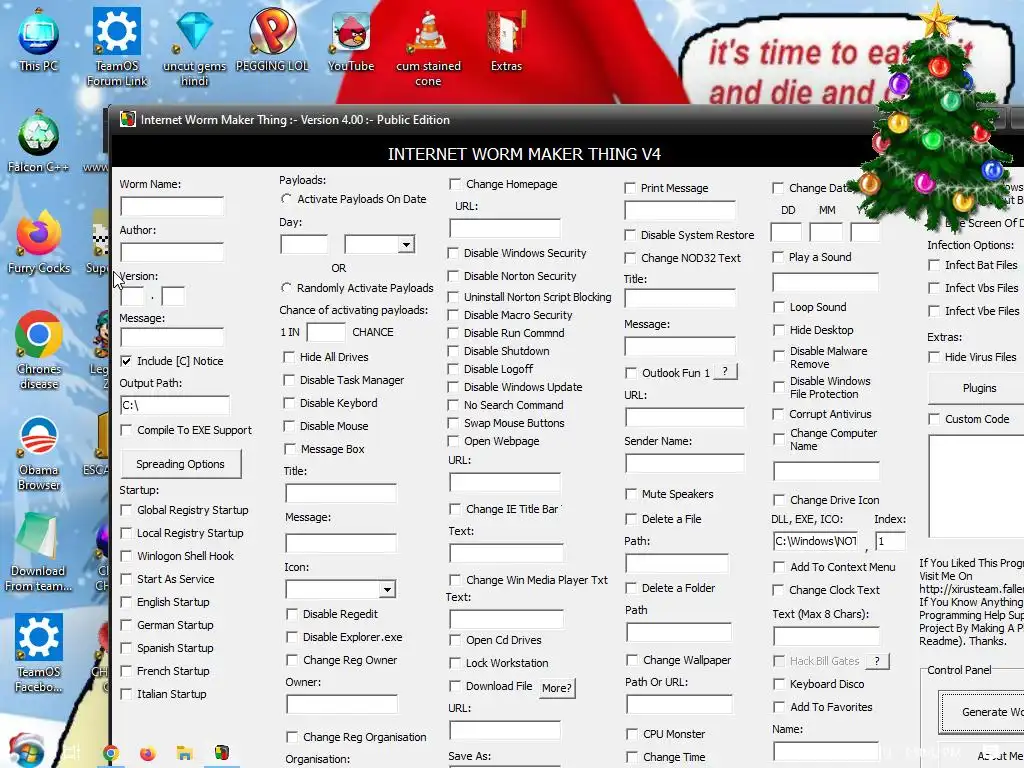This screenshot has height=768, width=1024.
Task: Uncheck Include [C] Notice checkbox
Action: pos(127,361)
